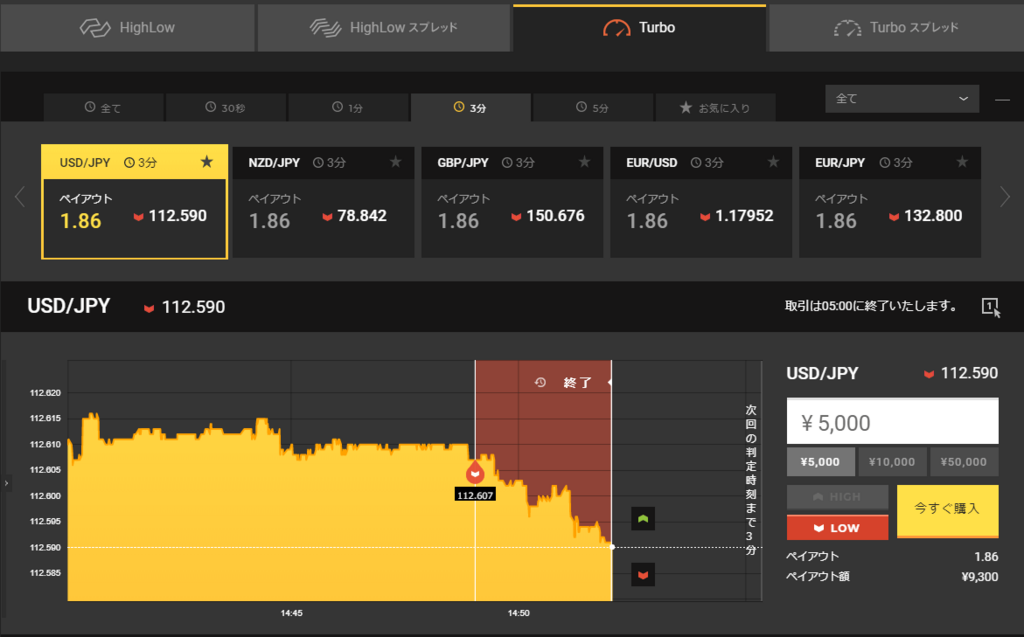This screenshot has width=1024, height=637.
Task: Click the red LOW arrow marker on chart
Action: 642,574
